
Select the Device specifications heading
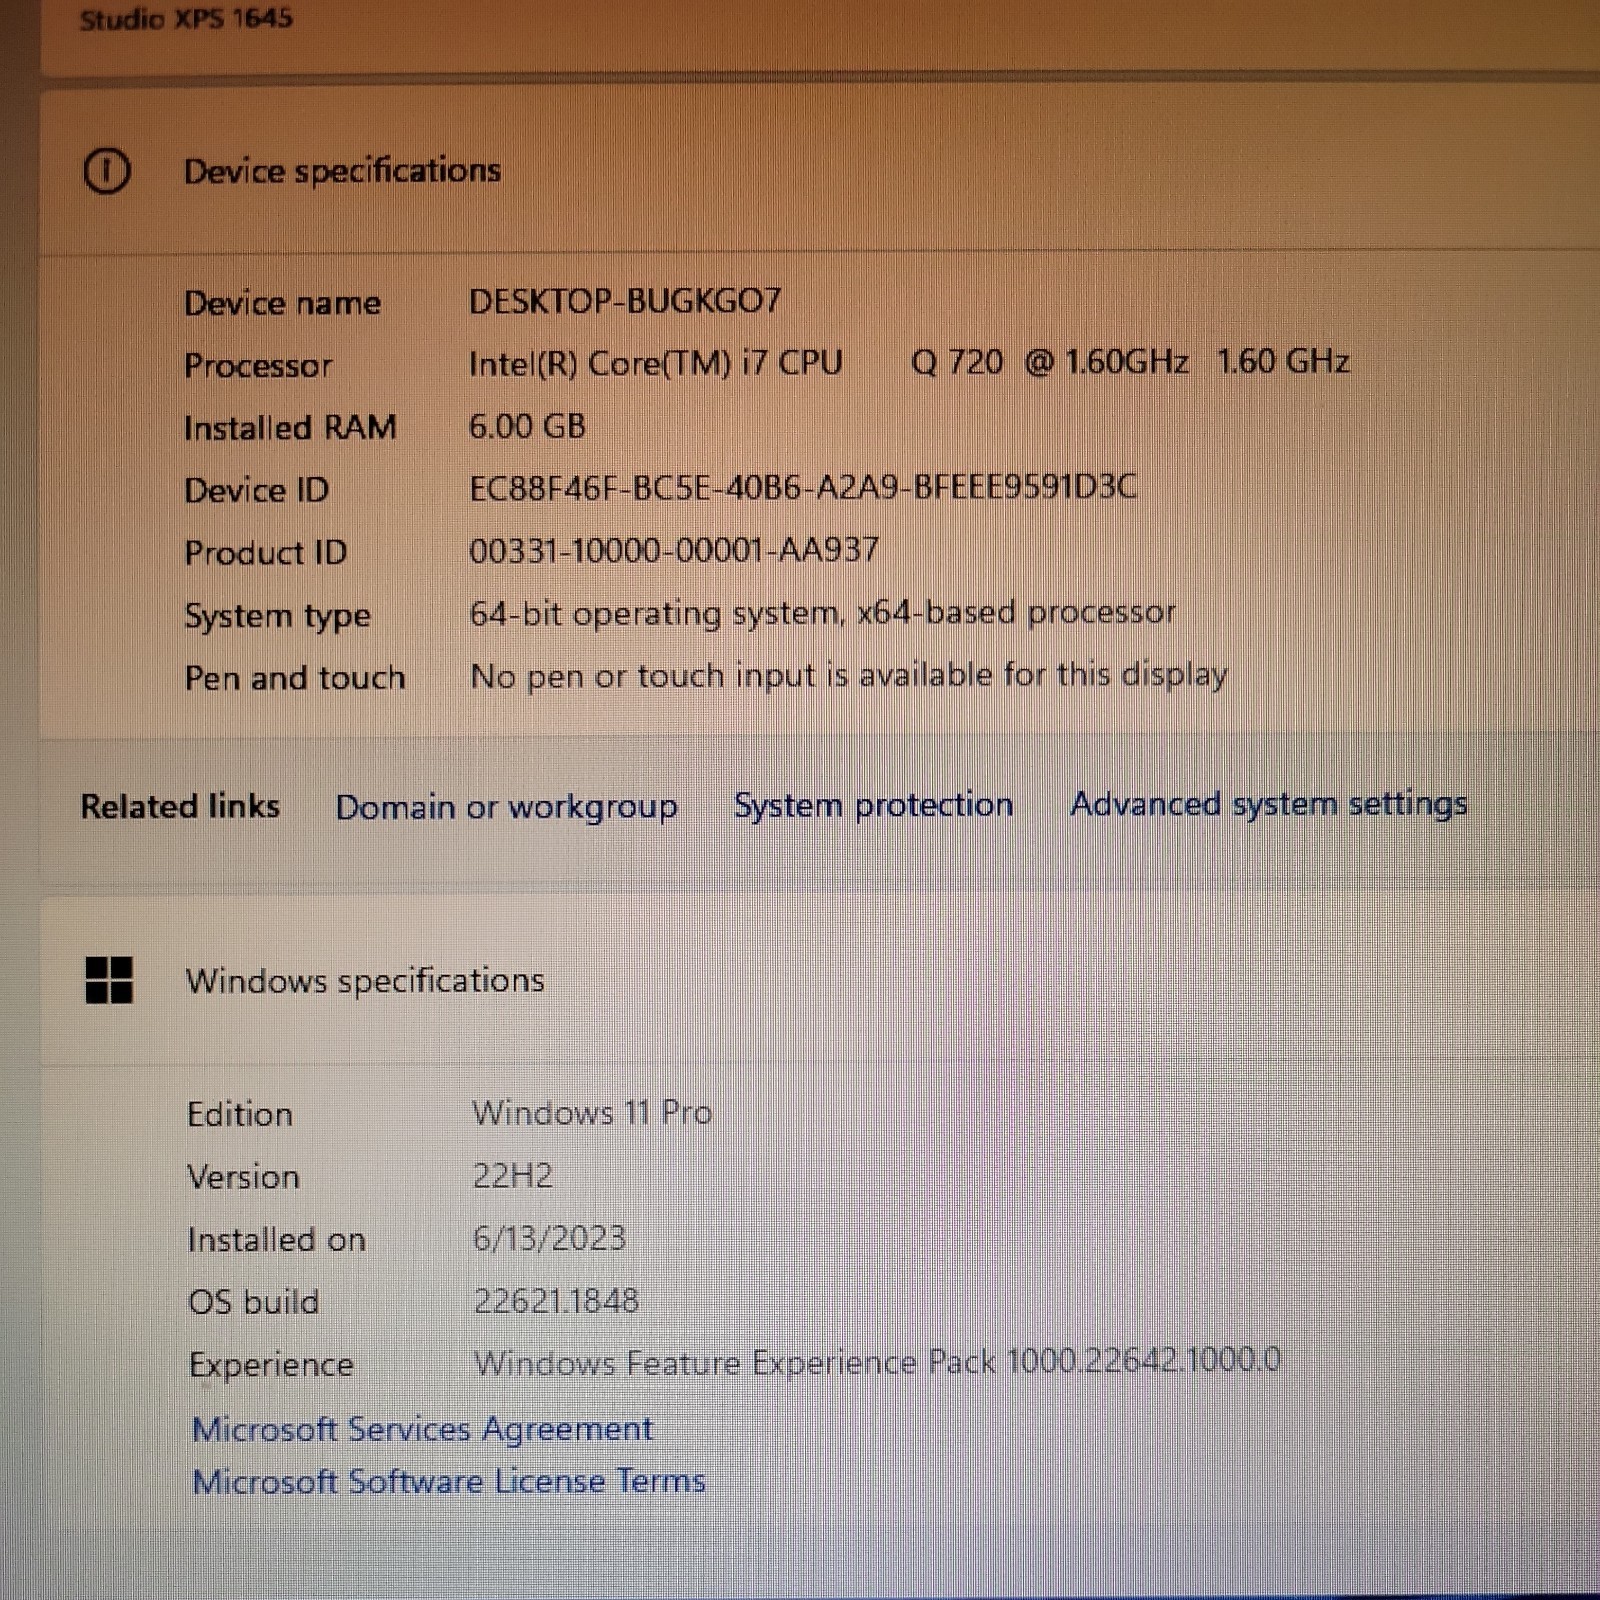[342, 171]
